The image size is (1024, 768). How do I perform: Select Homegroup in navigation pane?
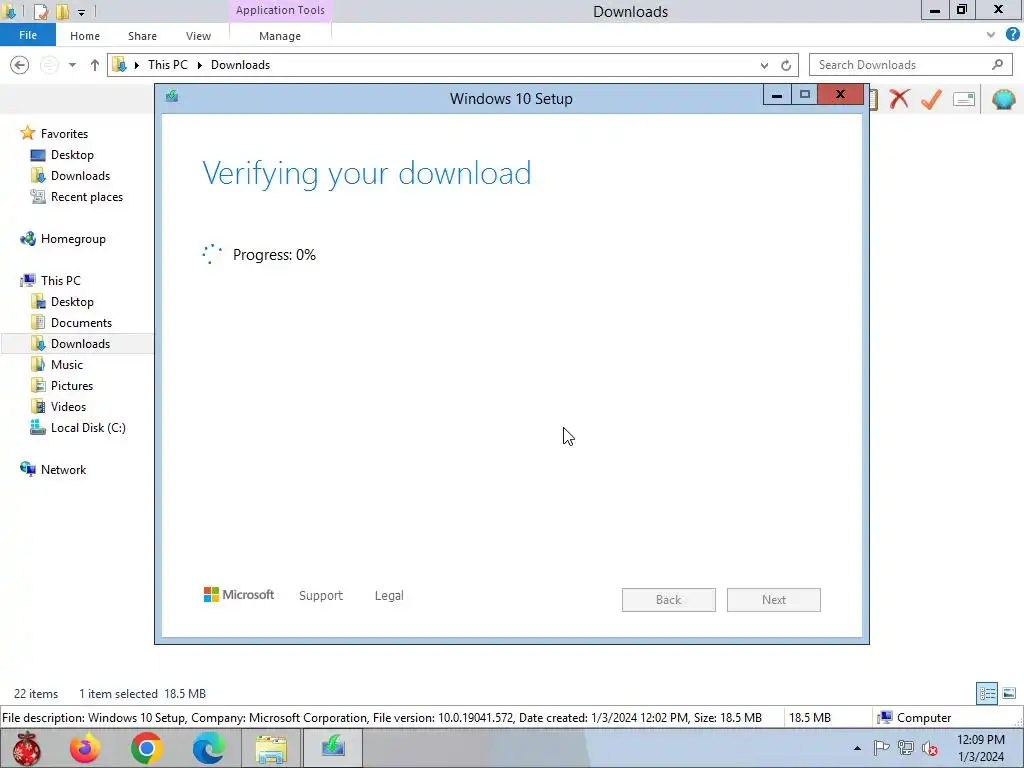pos(73,239)
